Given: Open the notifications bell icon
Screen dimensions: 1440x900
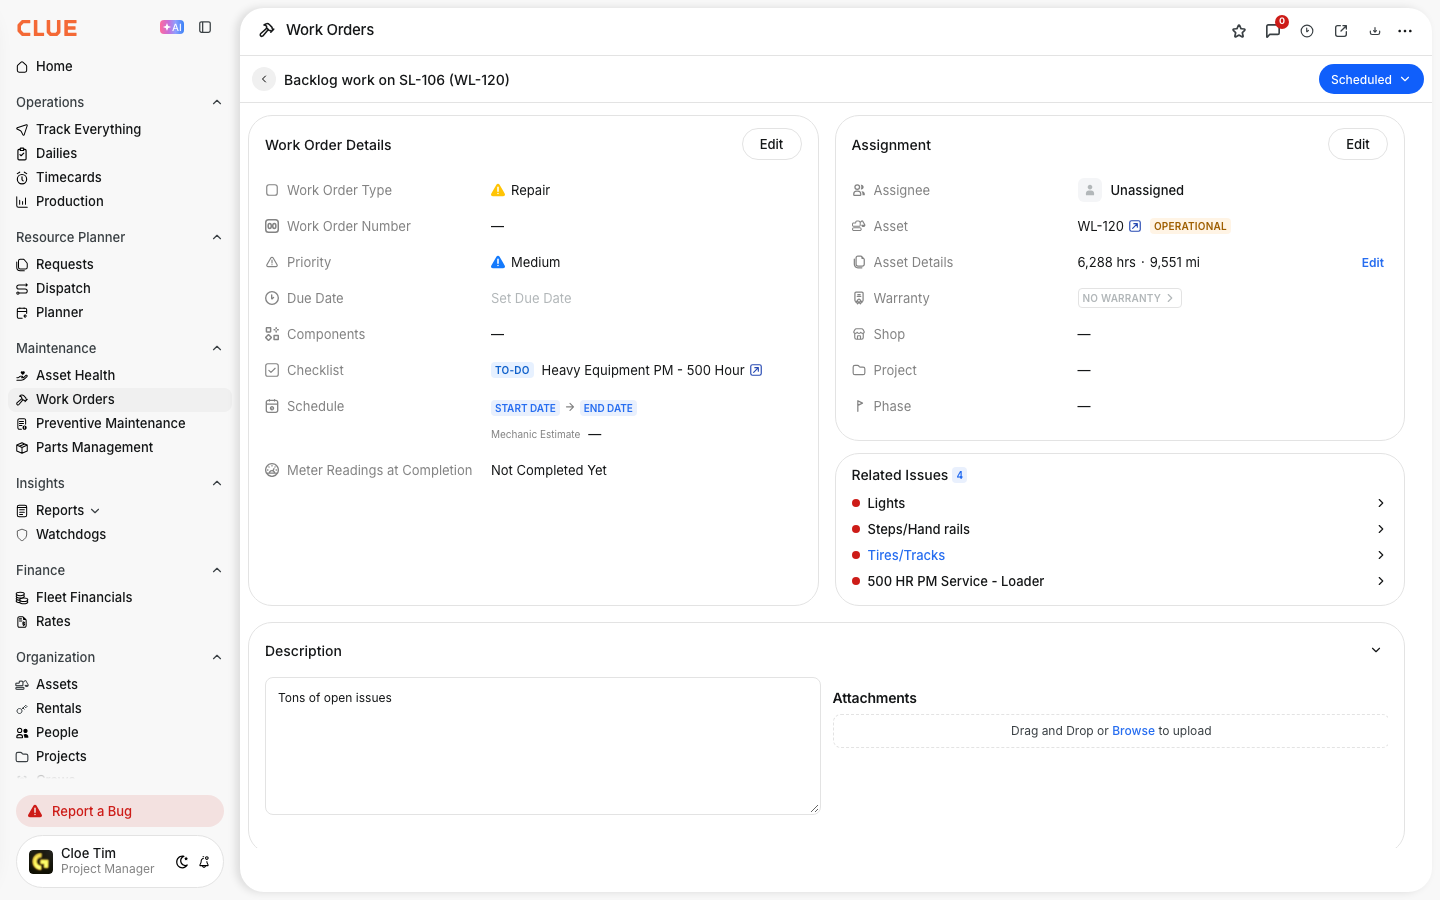Looking at the screenshot, I should tap(204, 862).
